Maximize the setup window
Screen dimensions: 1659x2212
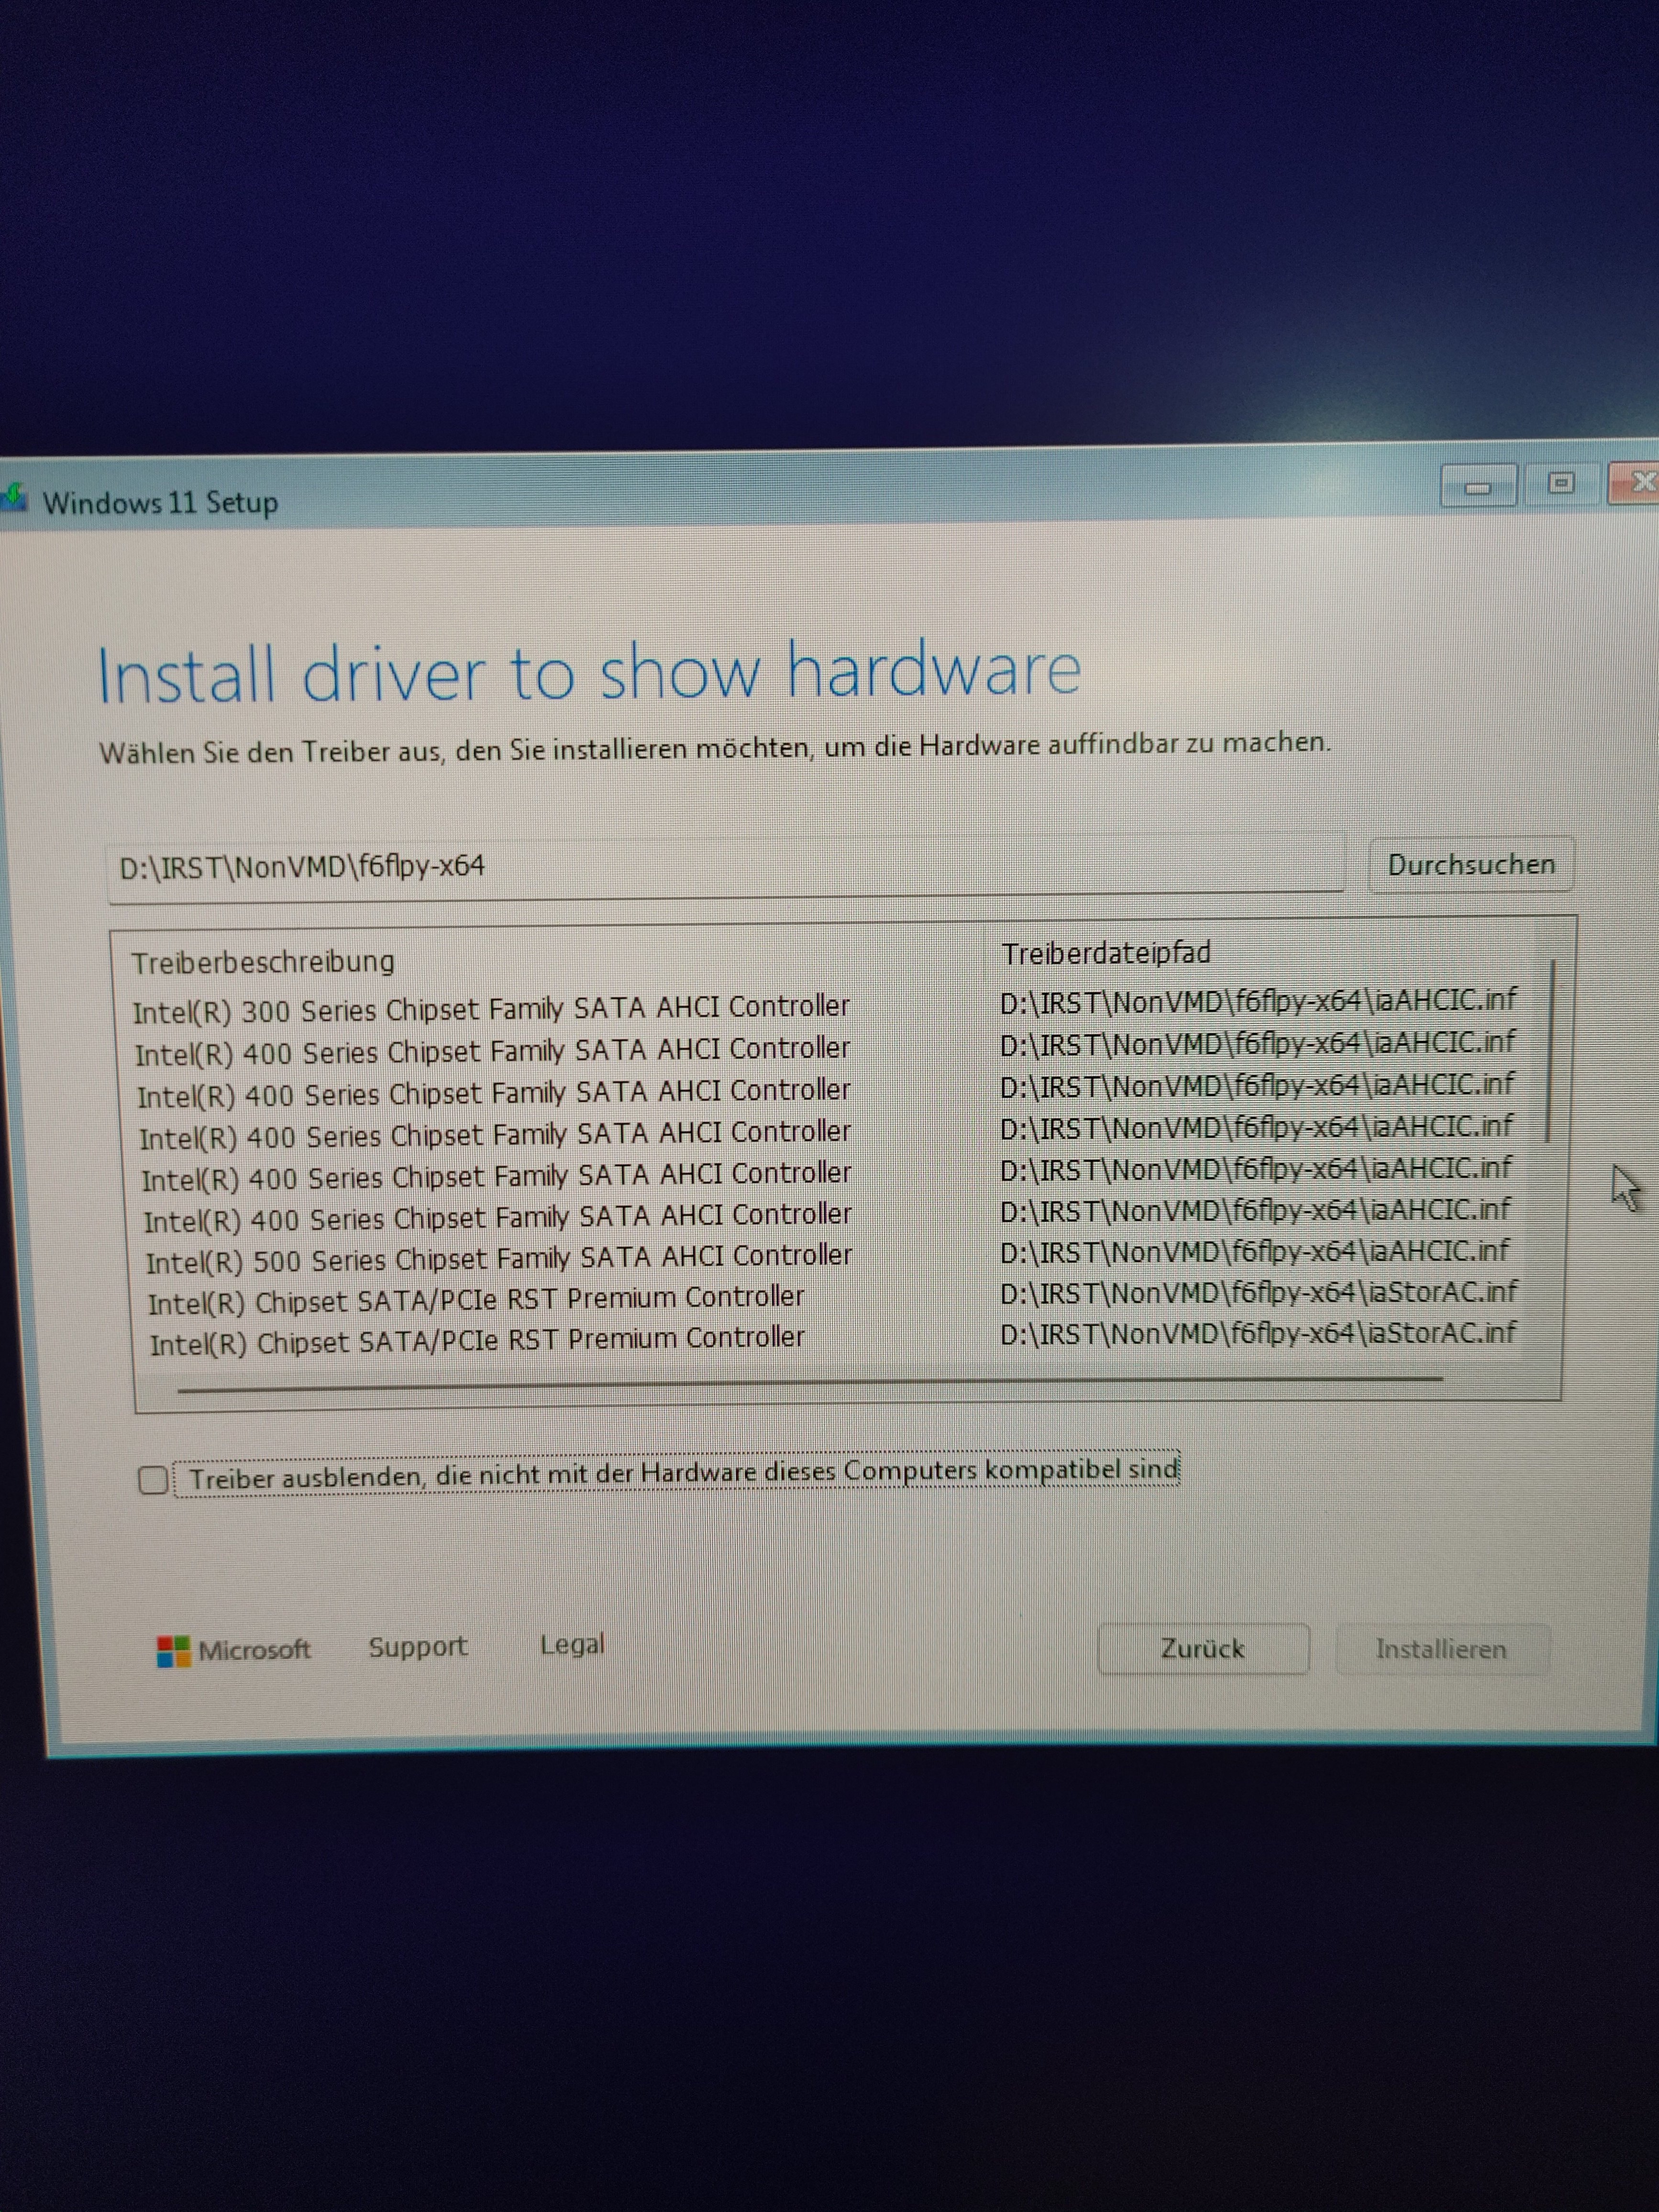point(1561,484)
